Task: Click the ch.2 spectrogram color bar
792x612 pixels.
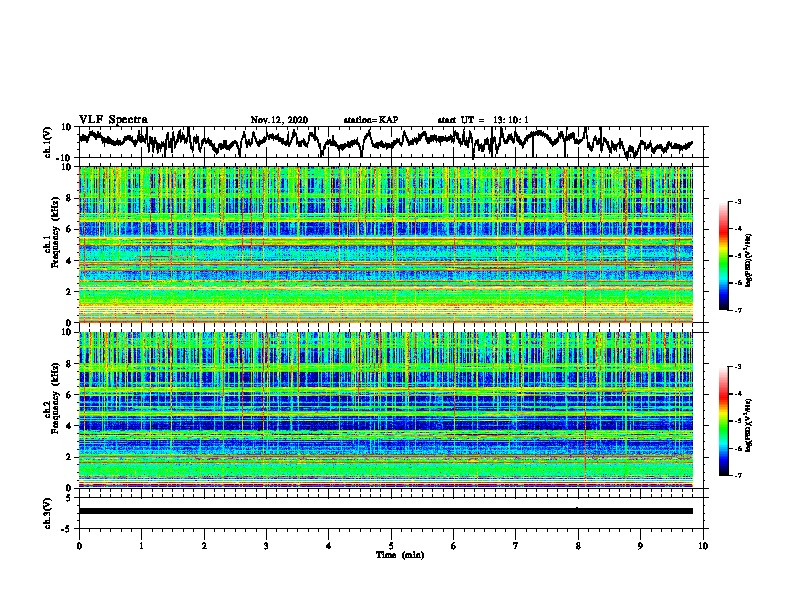Action: (723, 421)
